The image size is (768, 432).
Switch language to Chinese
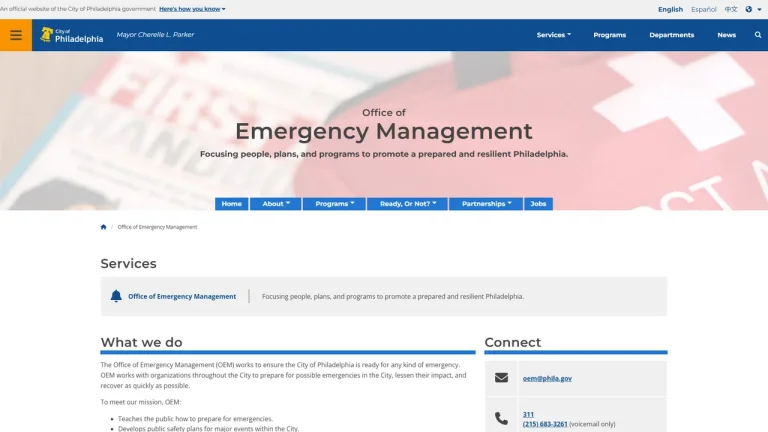tap(731, 9)
